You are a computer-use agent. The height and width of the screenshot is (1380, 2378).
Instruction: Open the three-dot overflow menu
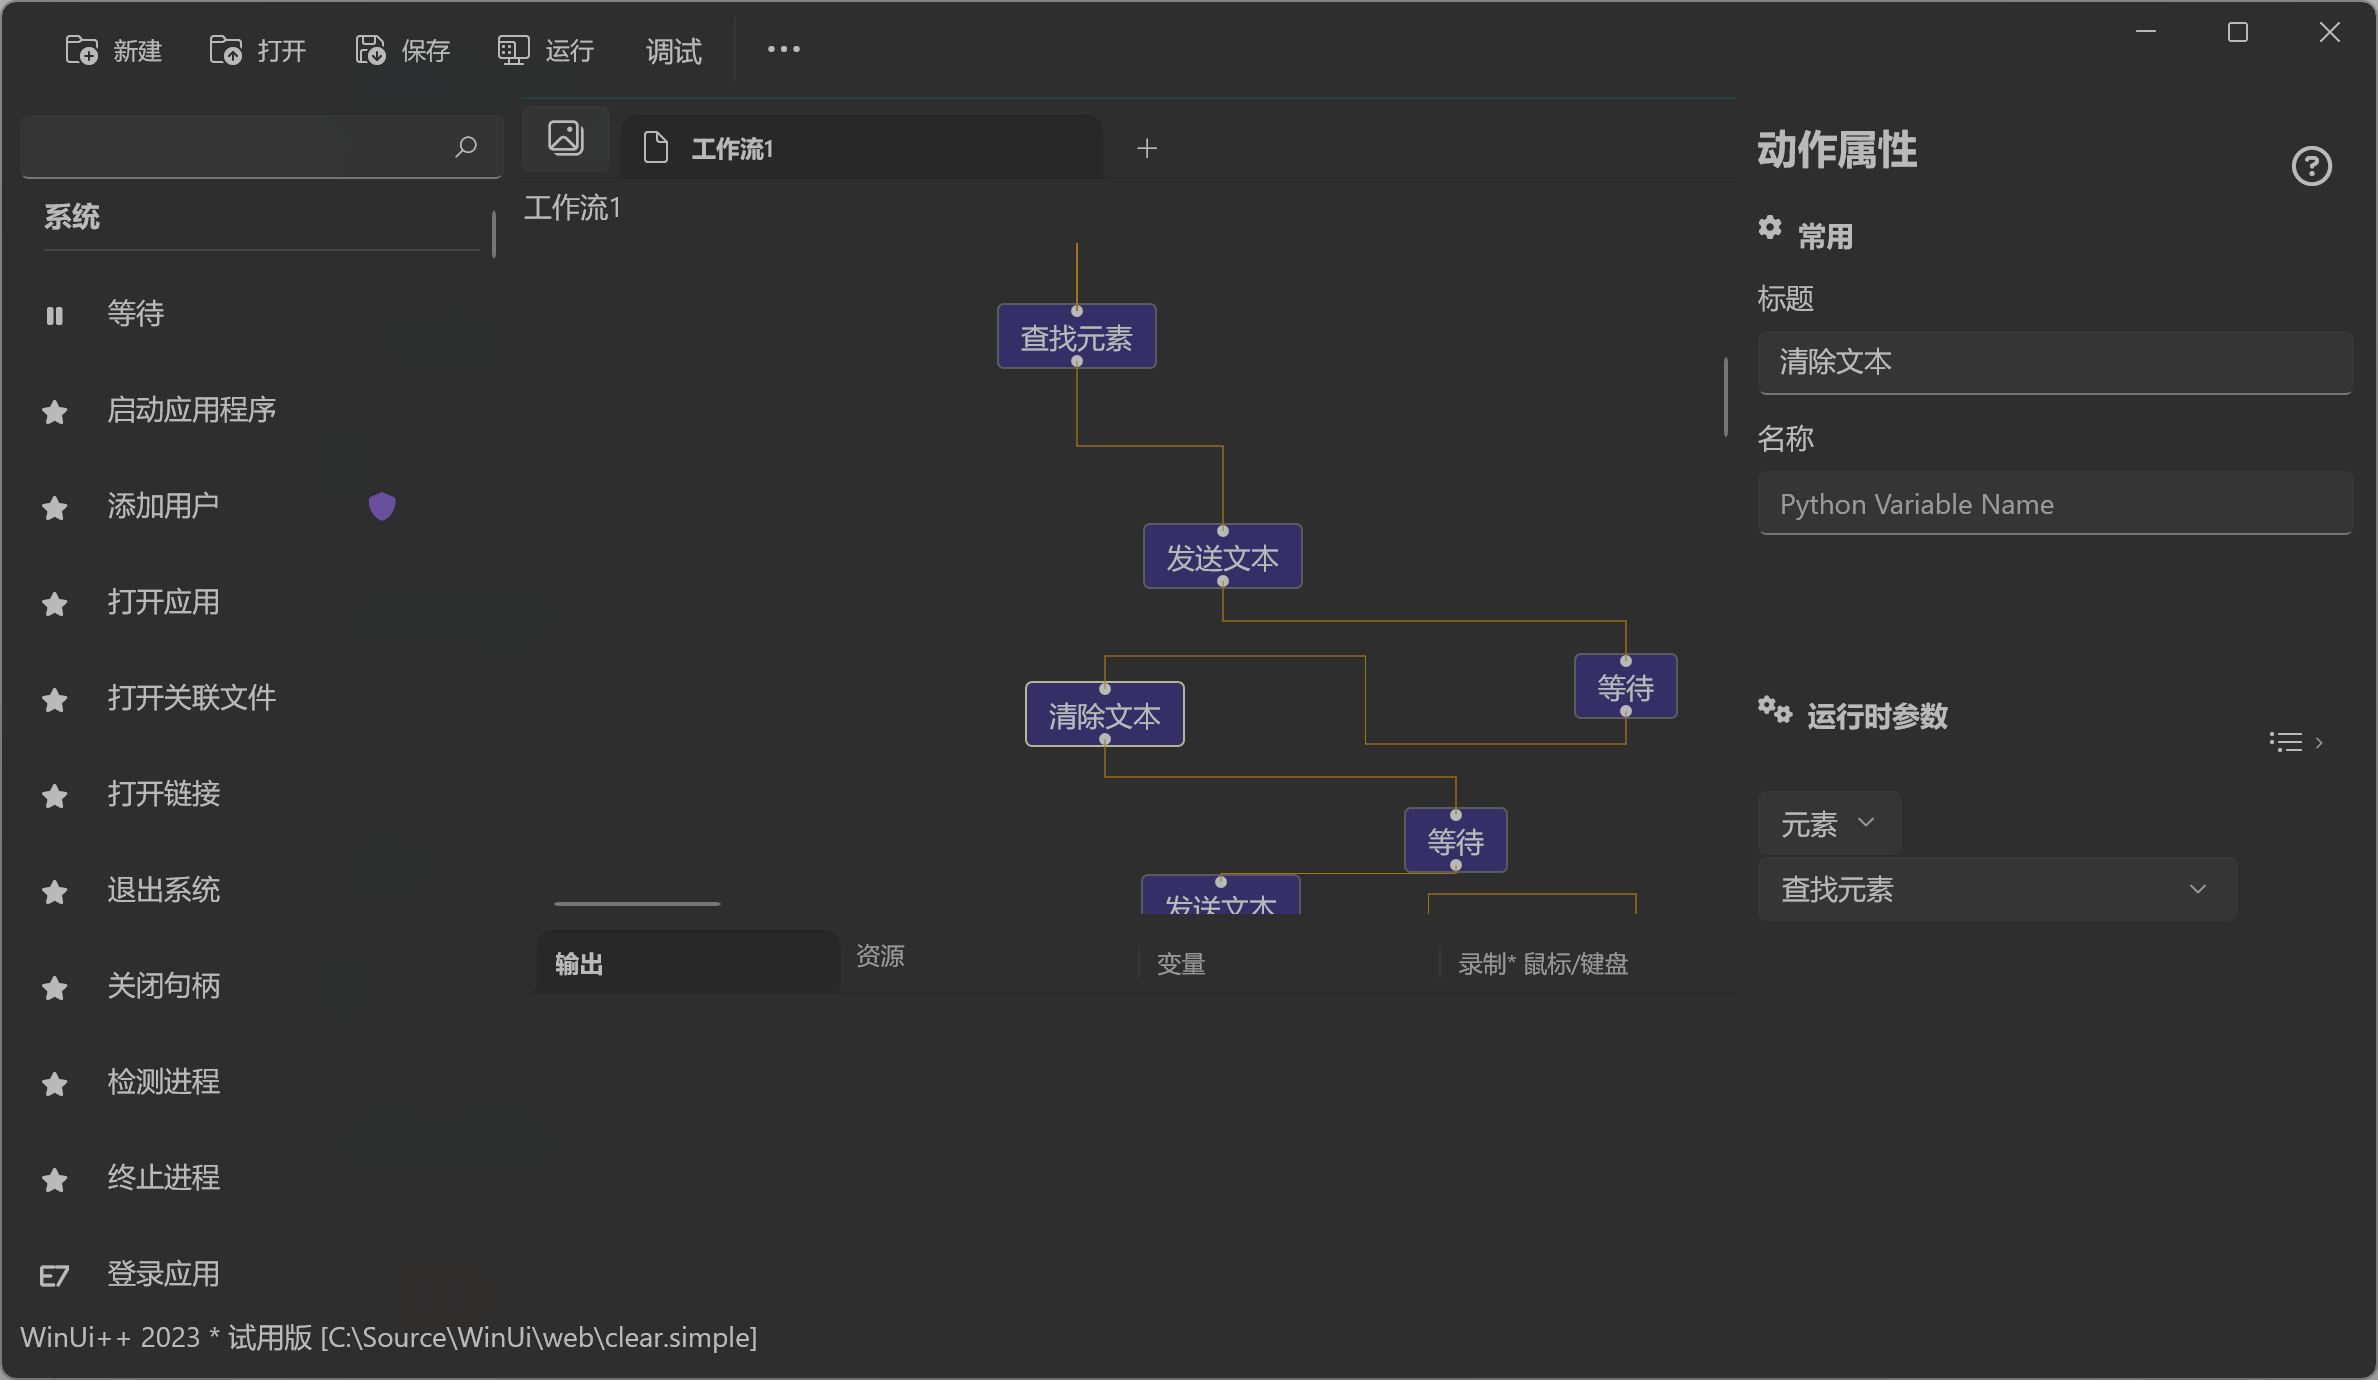coord(783,49)
